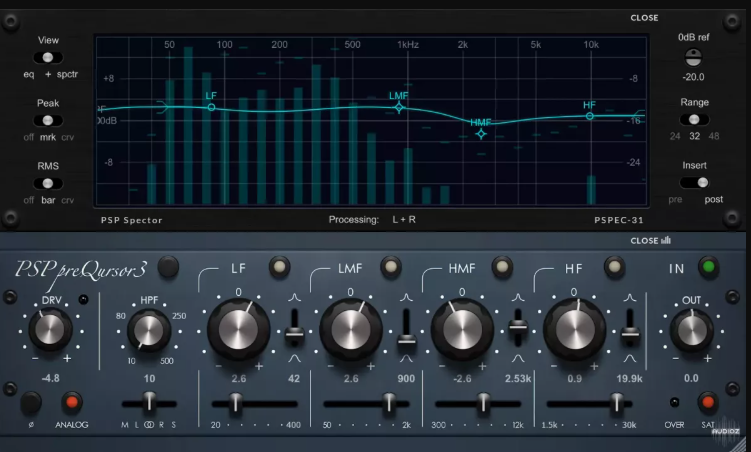
Task: Toggle the phase invert ø button
Action: tap(31, 403)
